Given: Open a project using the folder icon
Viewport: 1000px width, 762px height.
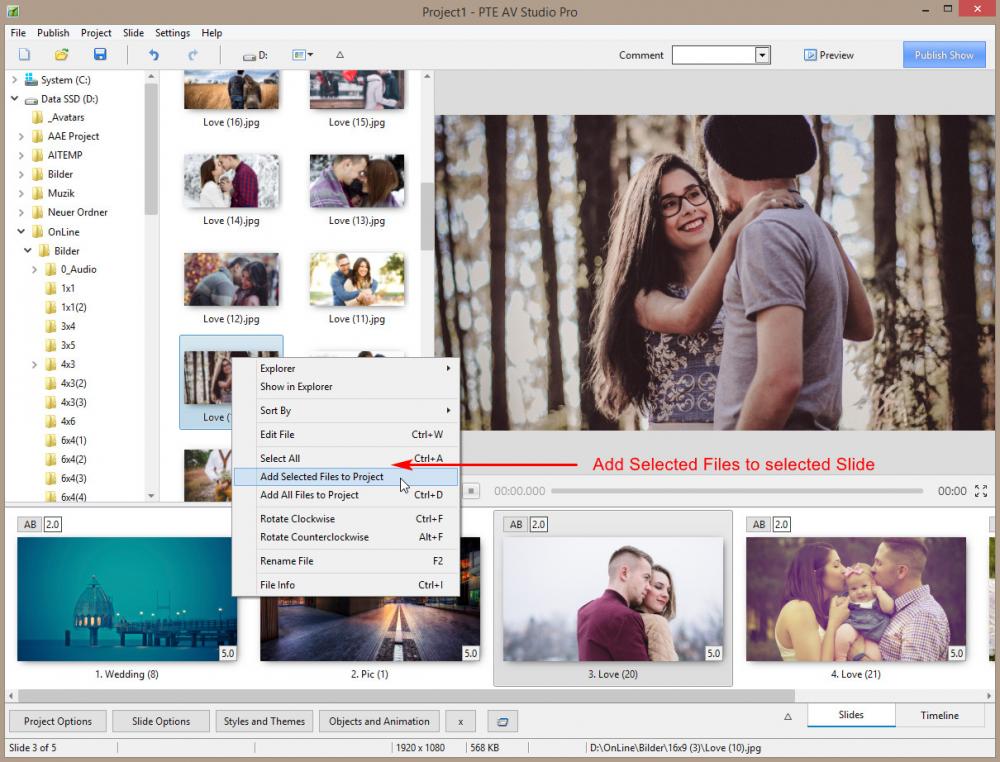Looking at the screenshot, I should point(61,55).
